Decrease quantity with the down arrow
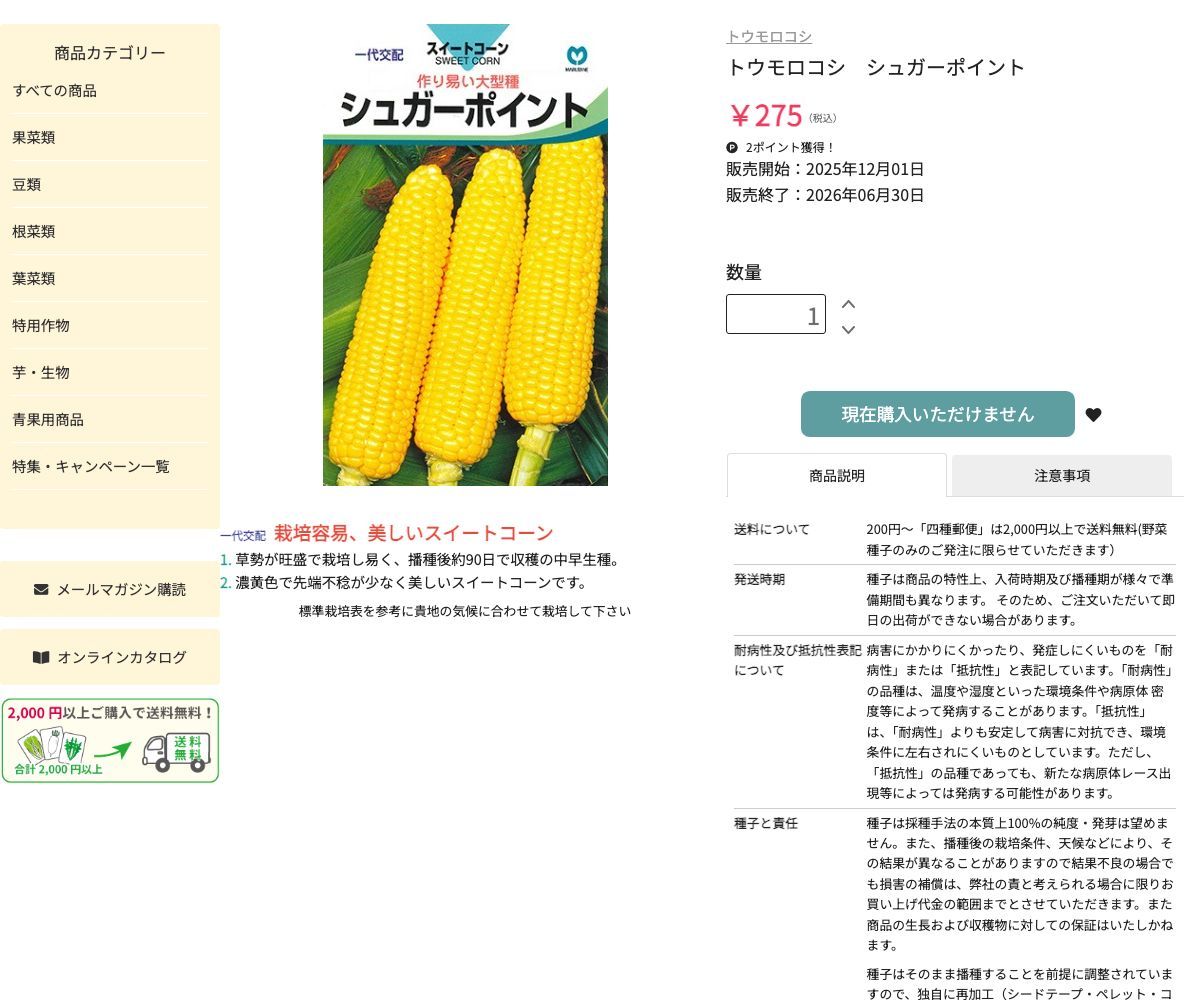Image resolution: width=1200 pixels, height=1000 pixels. point(848,329)
